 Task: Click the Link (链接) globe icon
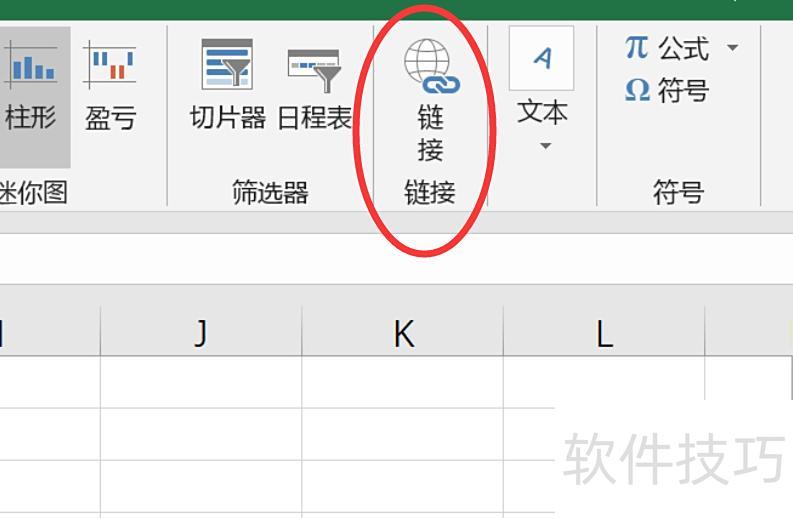432,67
